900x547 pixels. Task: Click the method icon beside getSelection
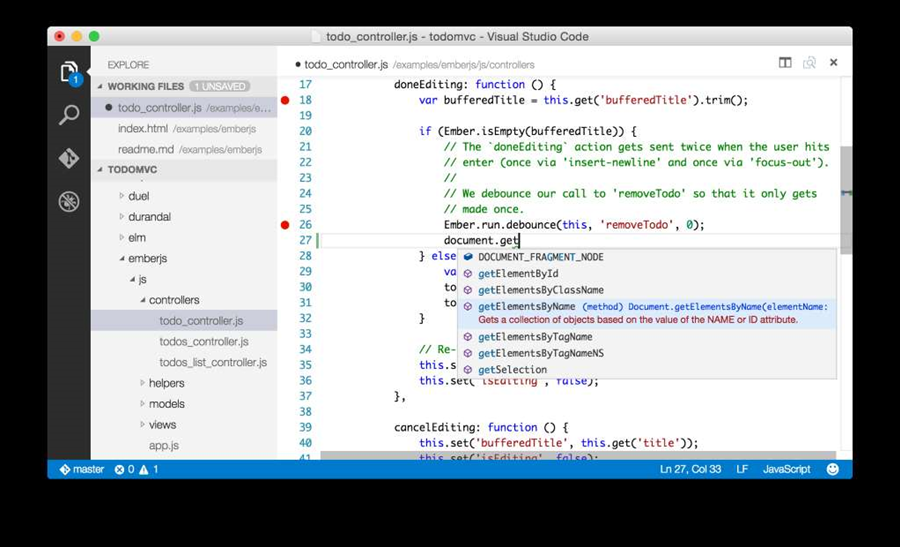point(468,370)
